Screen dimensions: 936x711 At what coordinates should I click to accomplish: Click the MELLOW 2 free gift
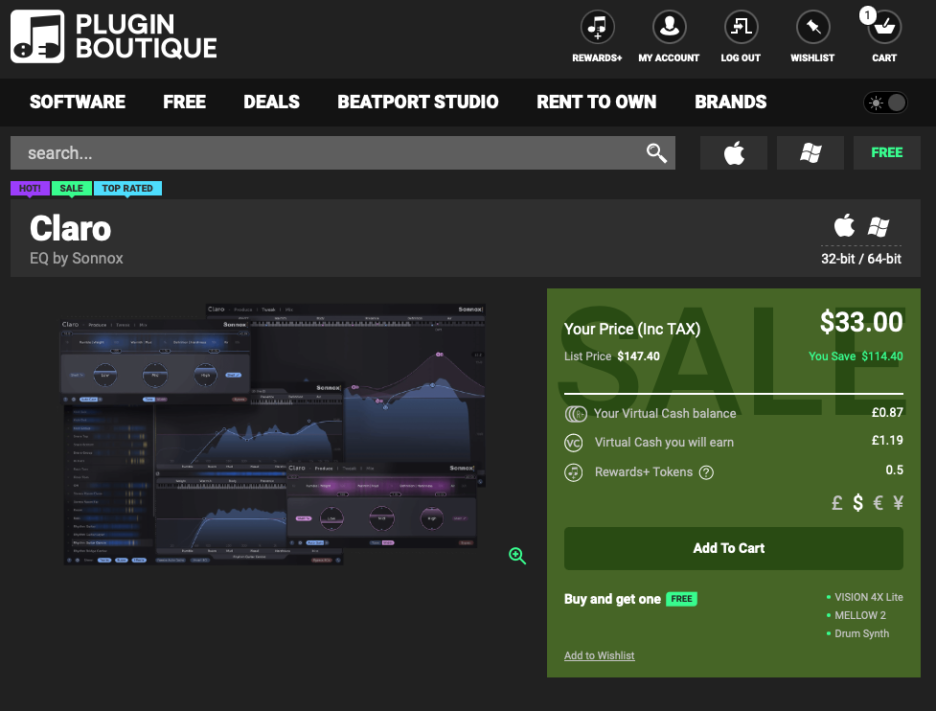point(860,615)
